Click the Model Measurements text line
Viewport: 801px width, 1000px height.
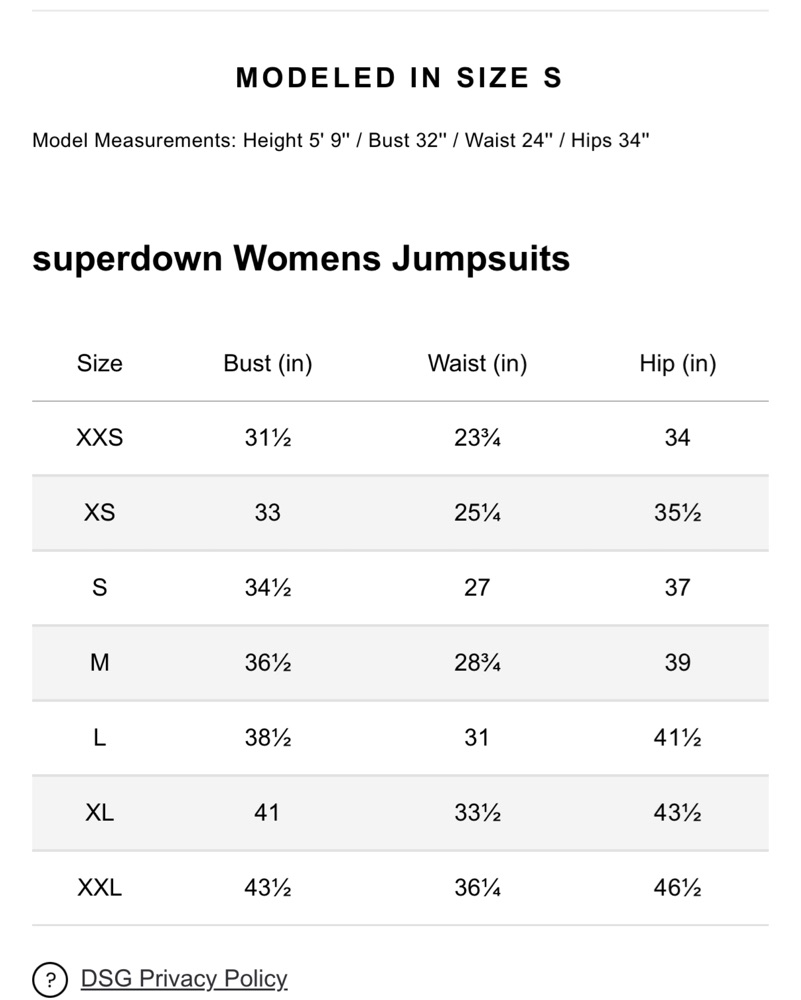pos(341,140)
